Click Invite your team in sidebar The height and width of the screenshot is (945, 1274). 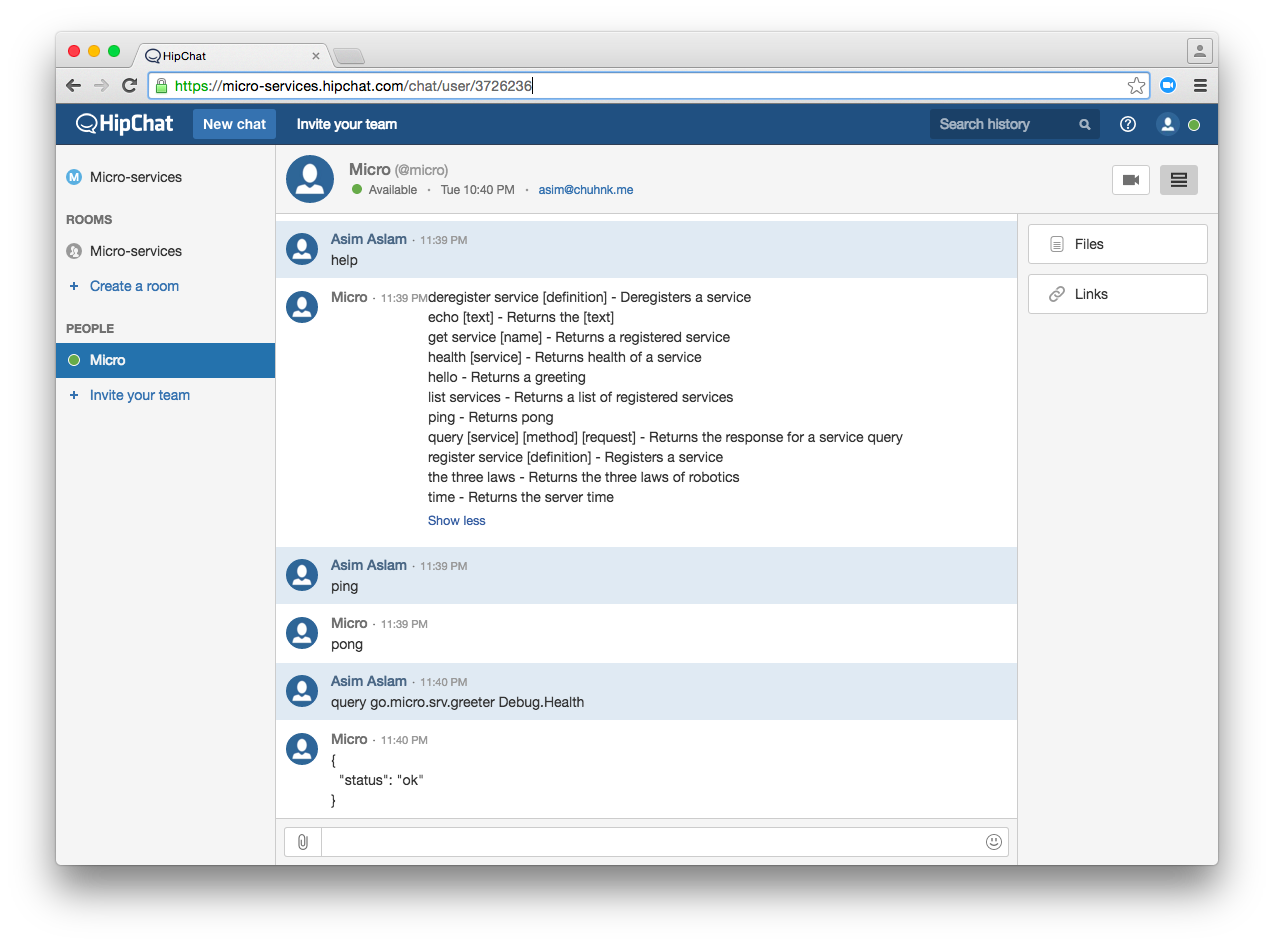[140, 395]
